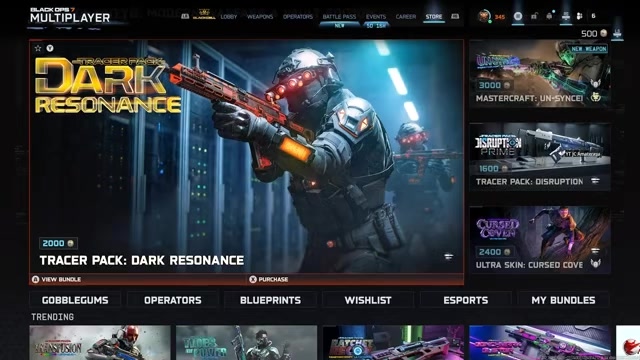Click the Black Ops 7 Multiplayer title
Screen dimensions: 640x360
70,15
